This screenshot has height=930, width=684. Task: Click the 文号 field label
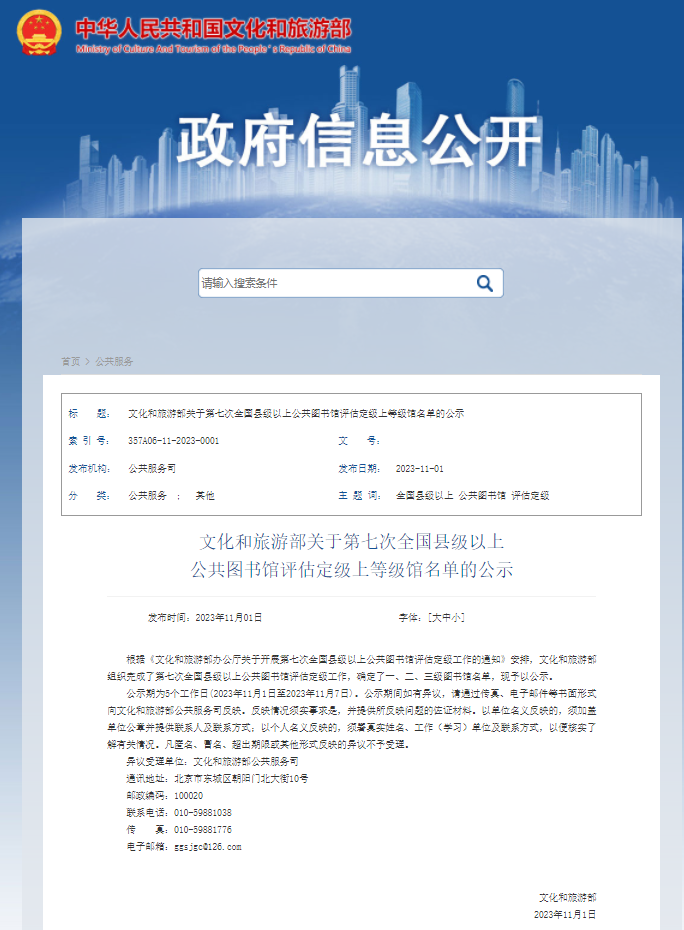[x=359, y=441]
